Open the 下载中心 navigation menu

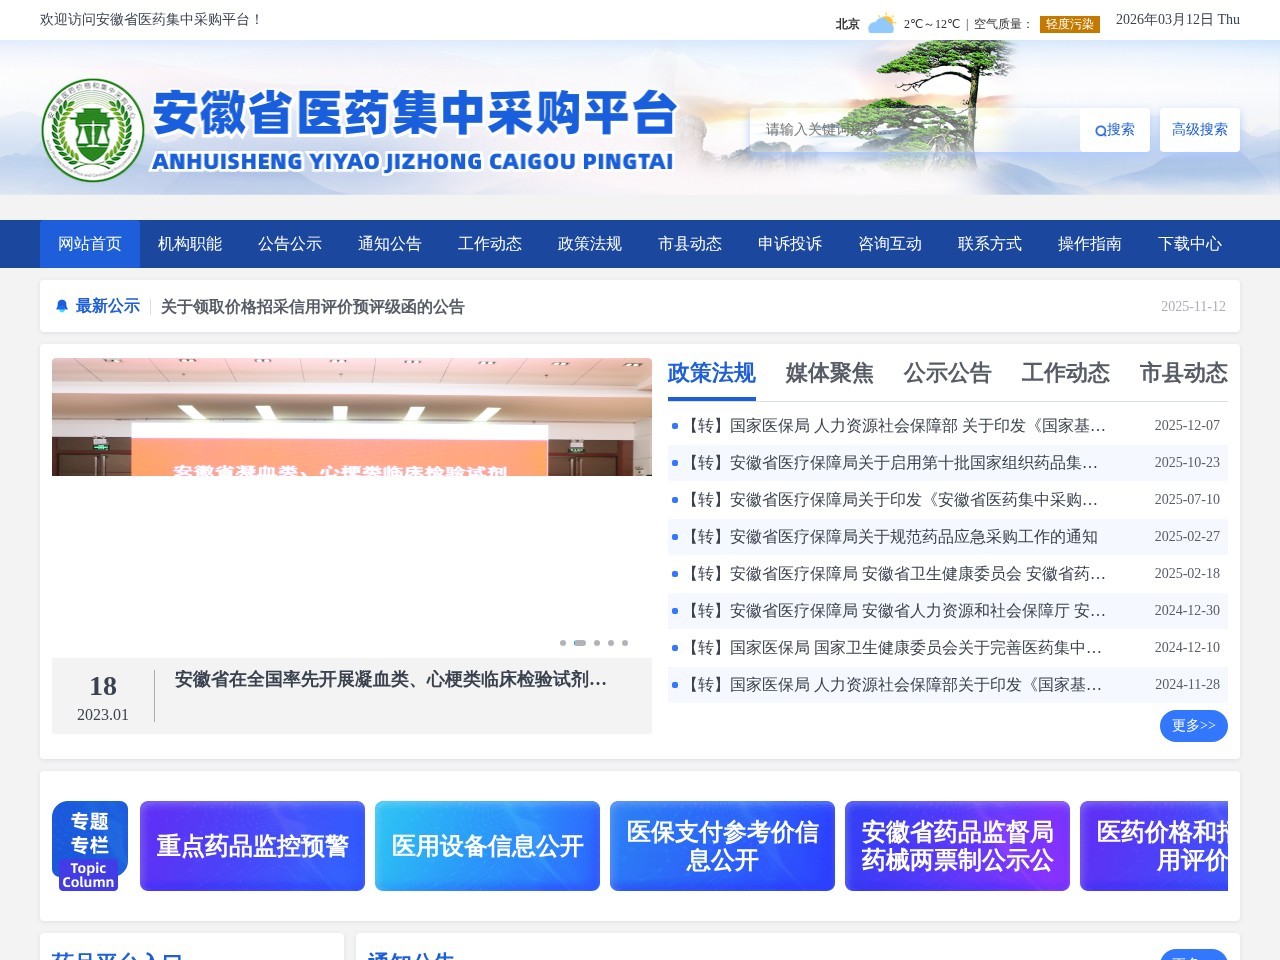[1190, 243]
